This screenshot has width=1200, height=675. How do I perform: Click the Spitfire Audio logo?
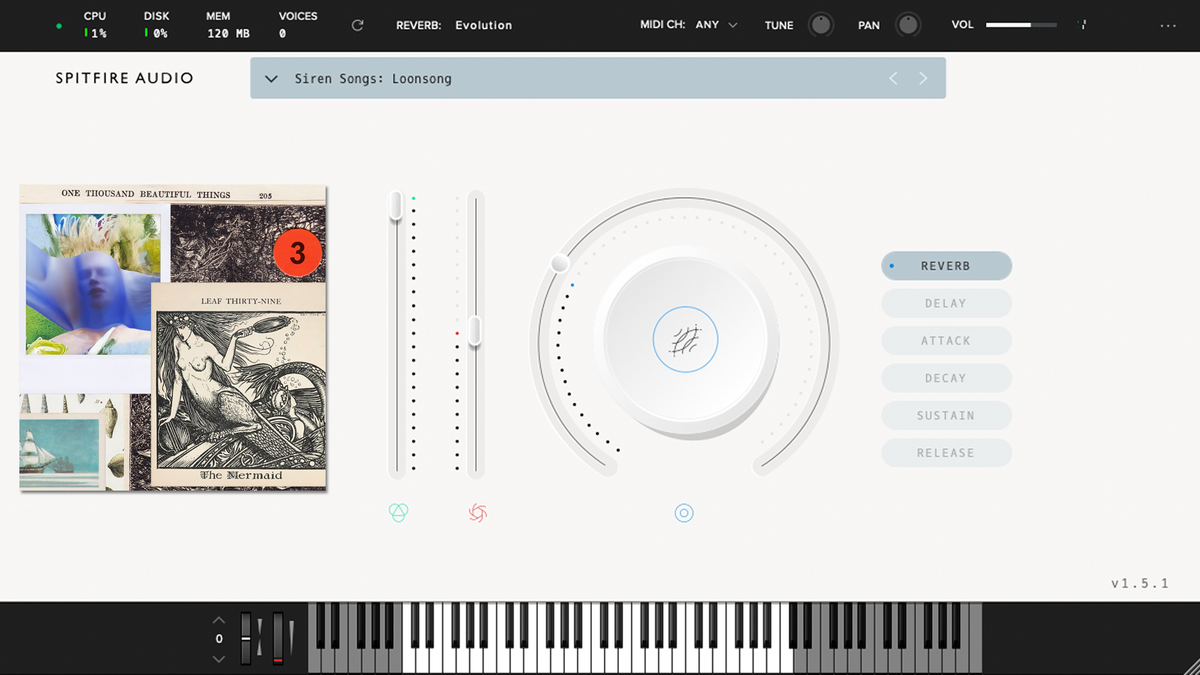point(124,77)
